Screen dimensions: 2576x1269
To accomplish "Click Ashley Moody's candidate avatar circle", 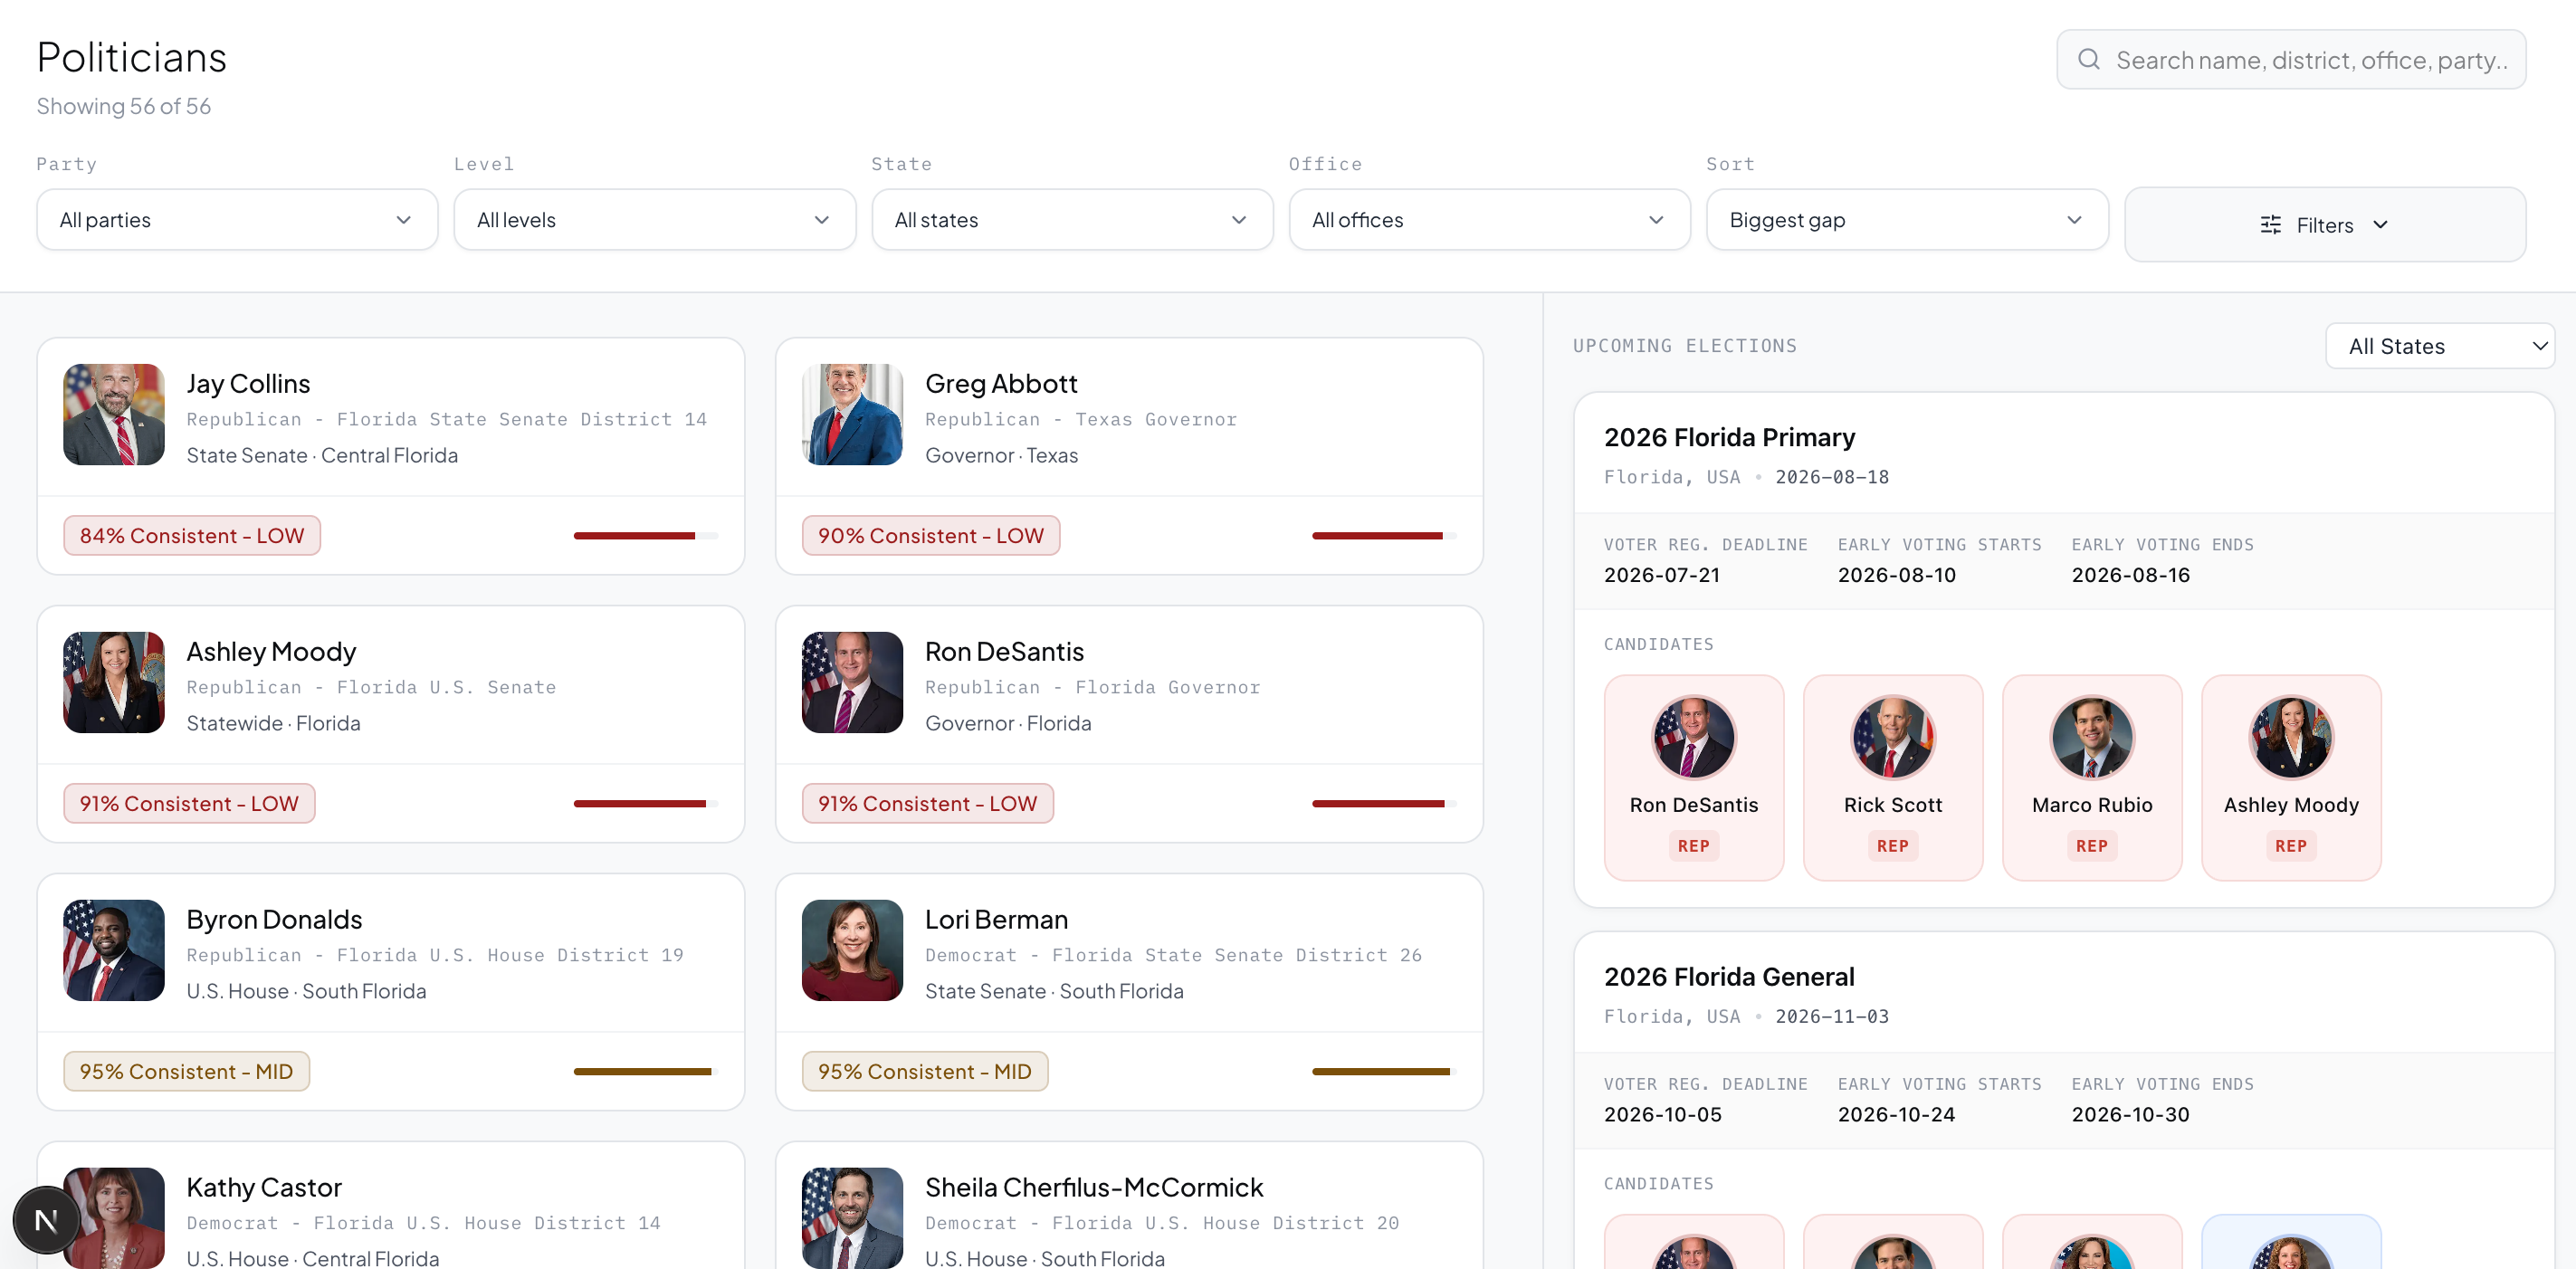I will pos(2290,738).
